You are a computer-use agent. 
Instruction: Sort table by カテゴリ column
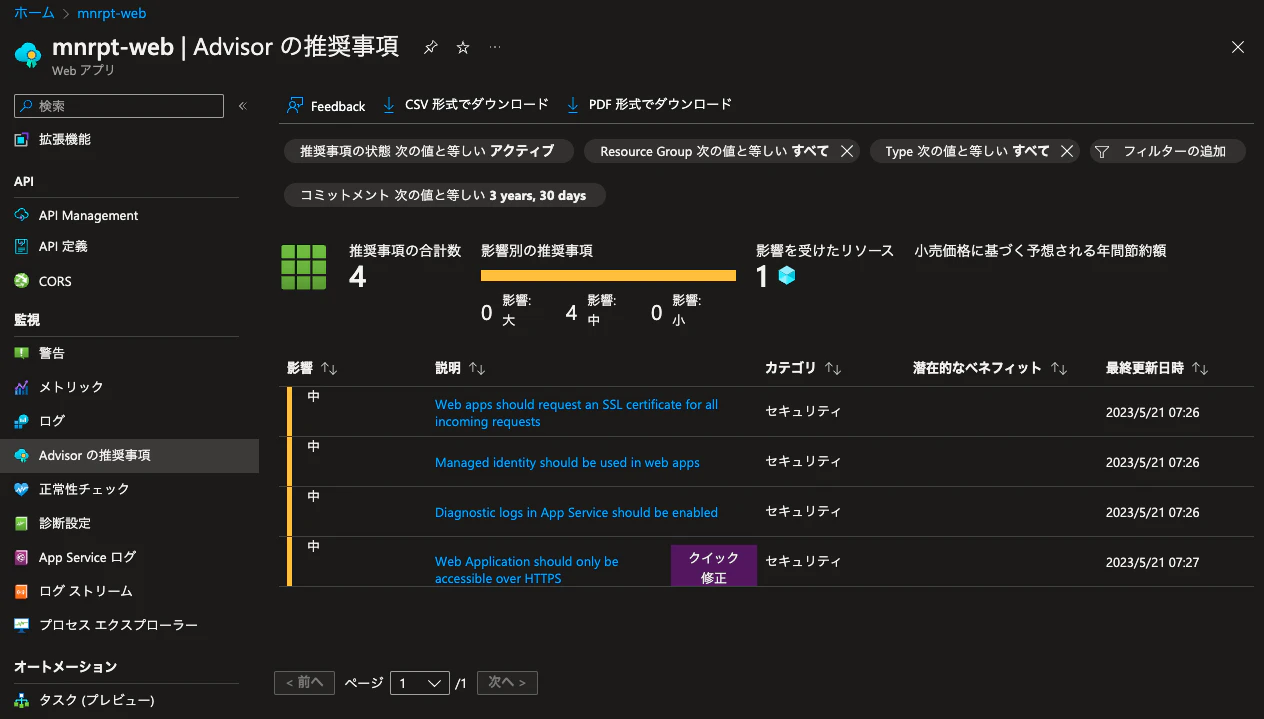(803, 368)
